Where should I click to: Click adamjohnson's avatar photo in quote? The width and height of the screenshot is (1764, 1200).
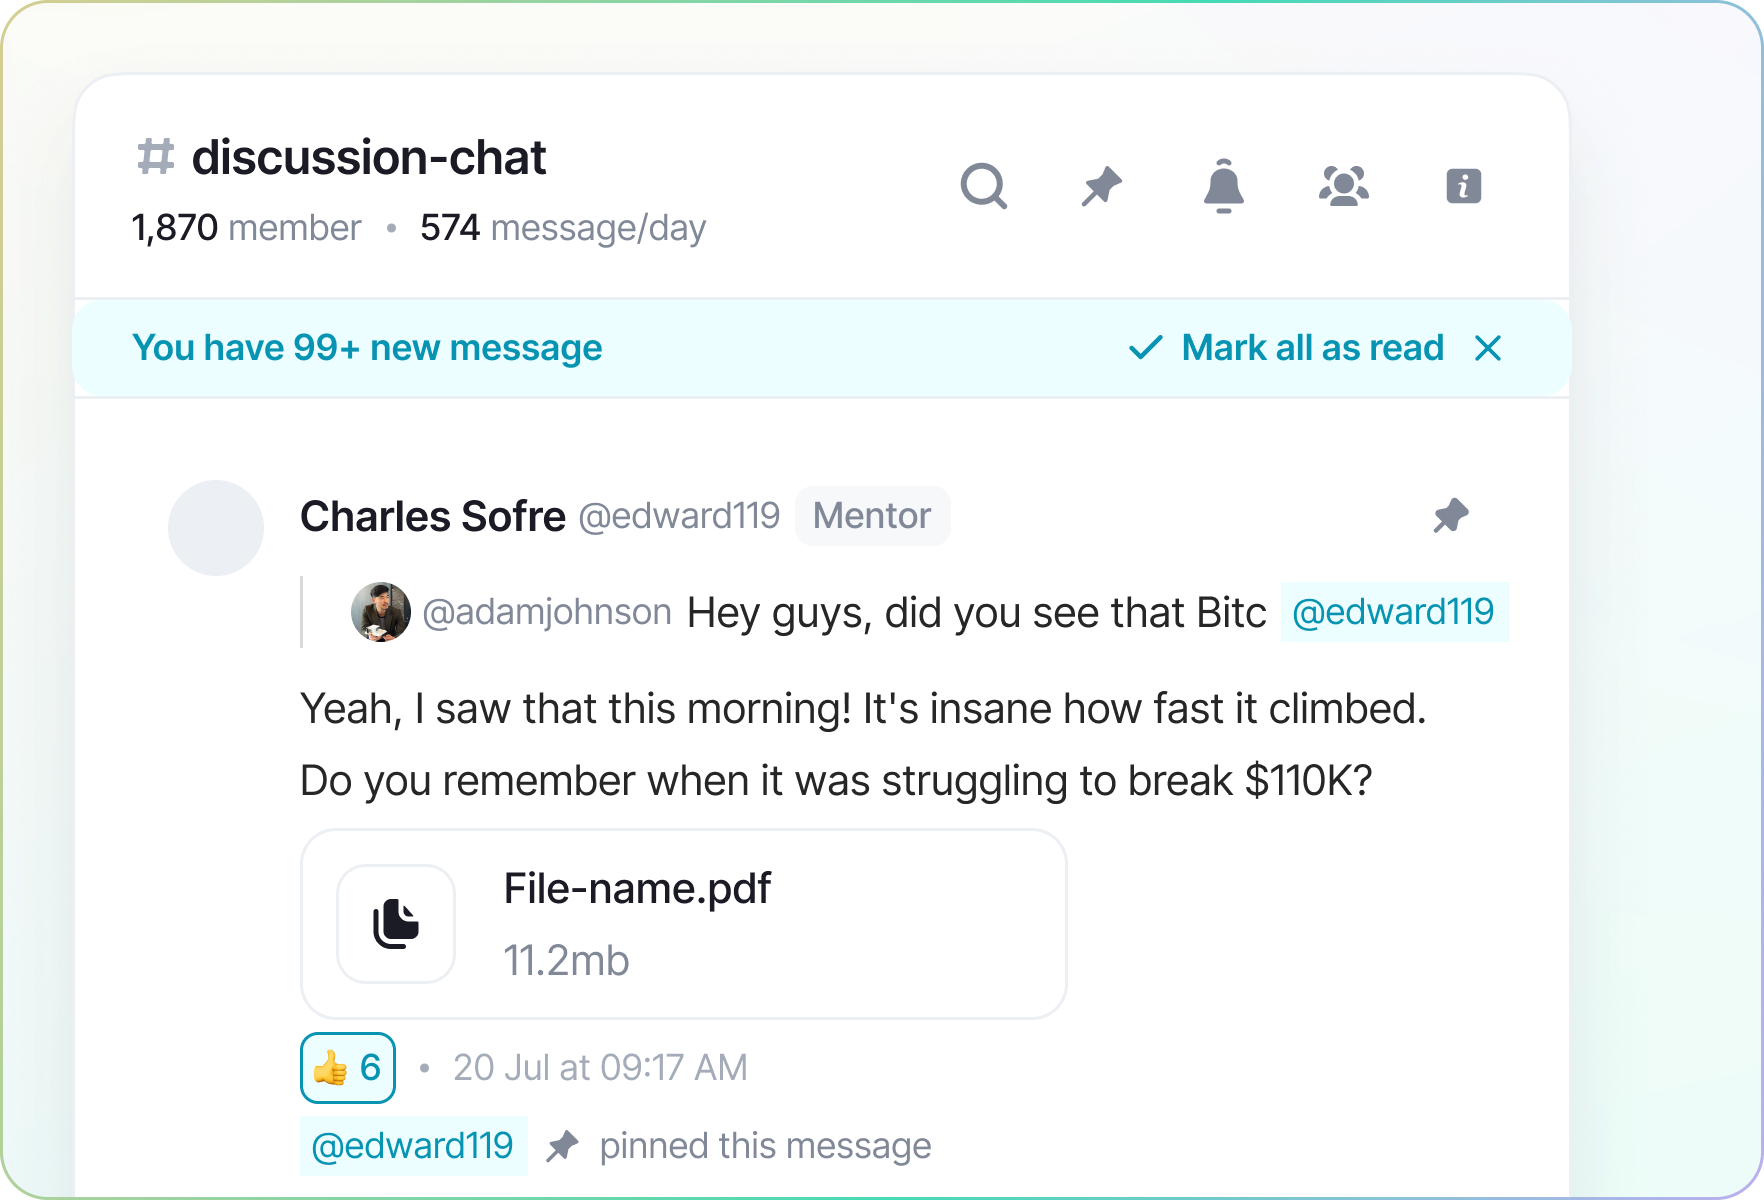point(381,612)
